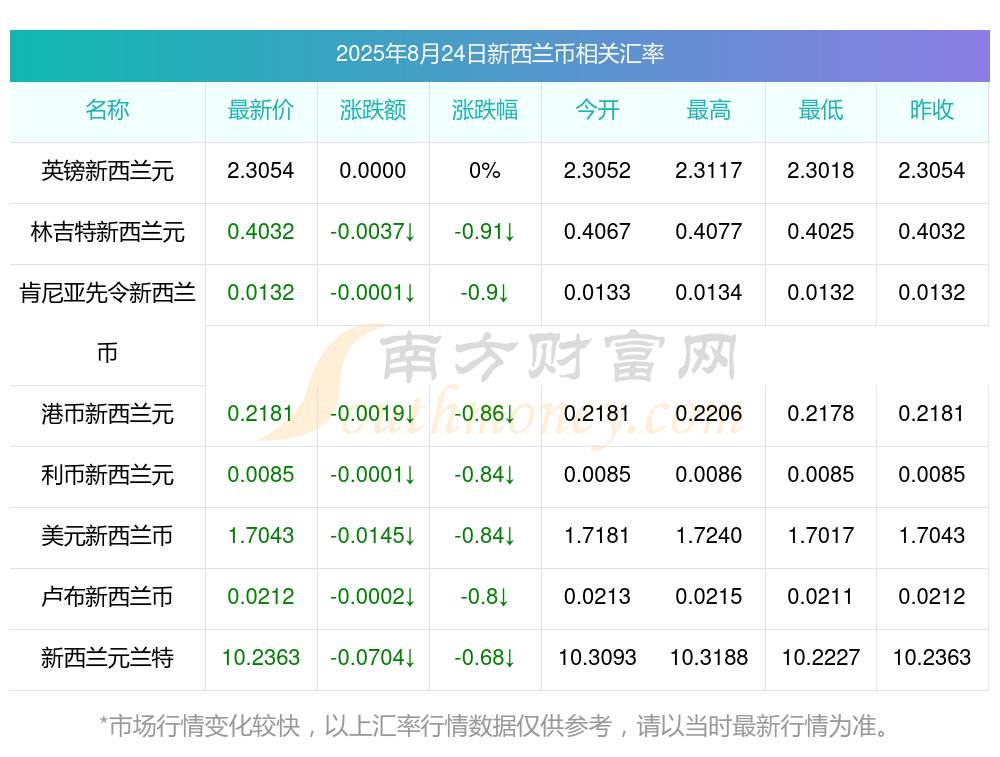
Task: Click the 0.4077 high value
Action: click(709, 231)
